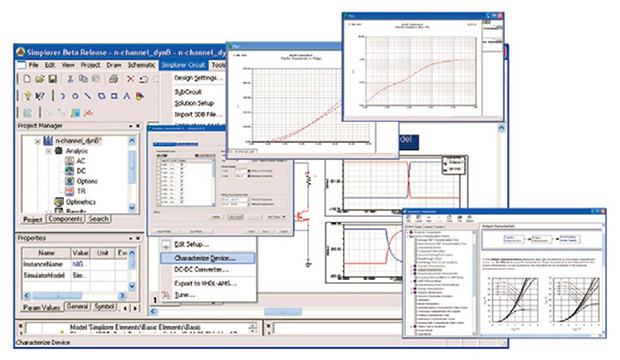Screen dimensions: 620x360
Task: Toggle the first row checkbox in characteristics table
Action: 182,165
